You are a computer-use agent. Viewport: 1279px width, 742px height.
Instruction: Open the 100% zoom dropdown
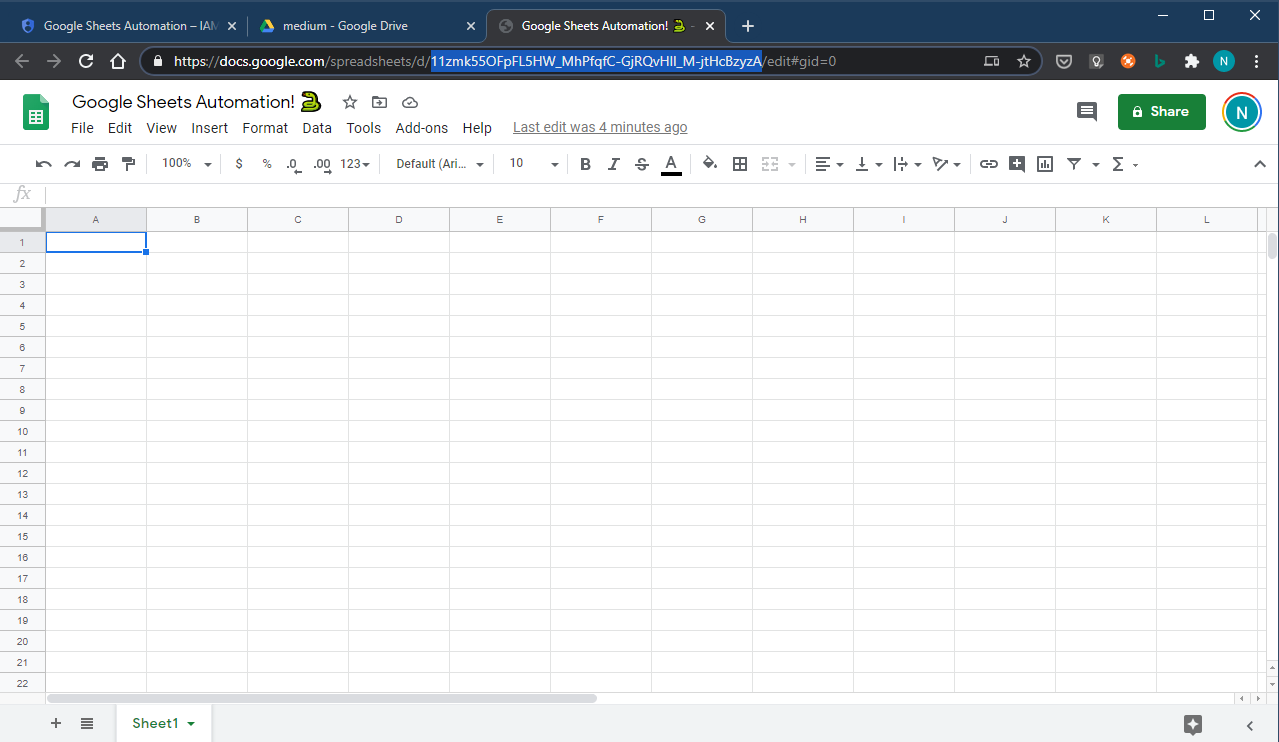coord(187,164)
